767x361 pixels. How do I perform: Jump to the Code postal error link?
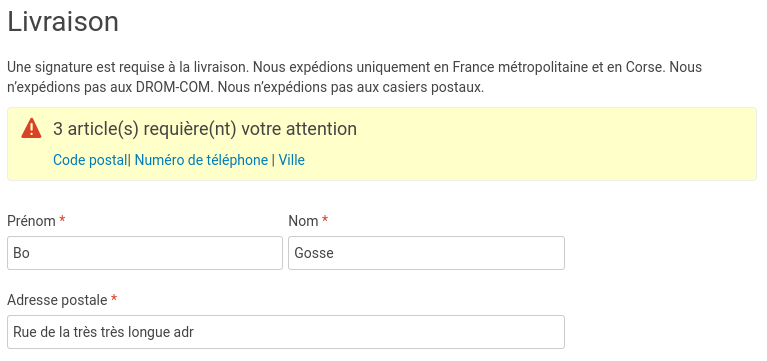(90, 160)
